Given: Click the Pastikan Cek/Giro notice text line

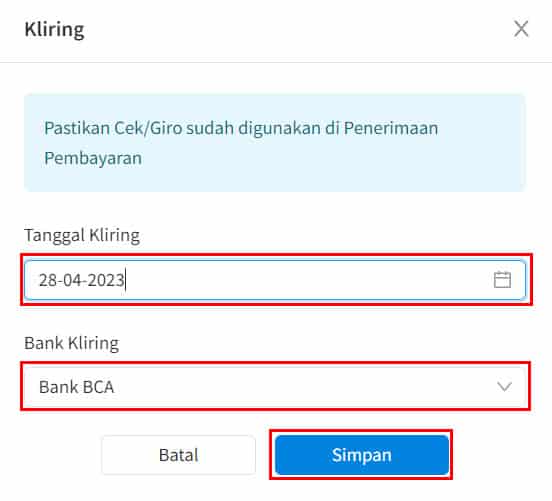Looking at the screenshot, I should click(241, 128).
